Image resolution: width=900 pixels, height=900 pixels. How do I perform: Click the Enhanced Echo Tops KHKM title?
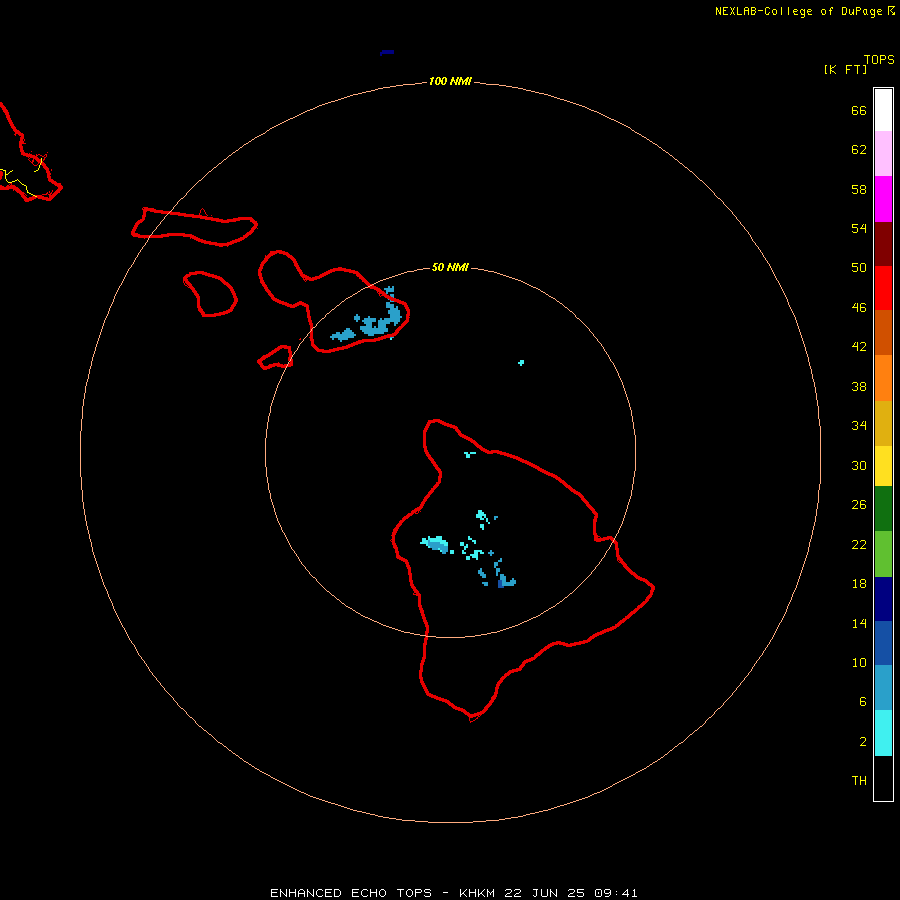click(x=454, y=893)
